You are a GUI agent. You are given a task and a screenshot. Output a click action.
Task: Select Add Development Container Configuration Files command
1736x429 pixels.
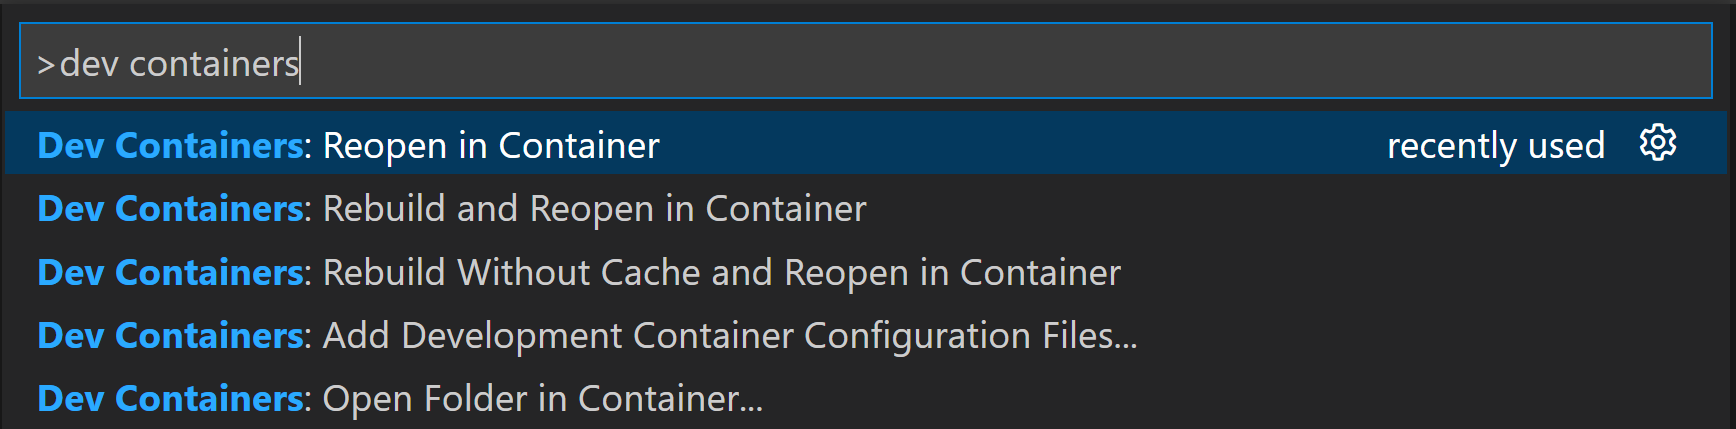(x=729, y=336)
